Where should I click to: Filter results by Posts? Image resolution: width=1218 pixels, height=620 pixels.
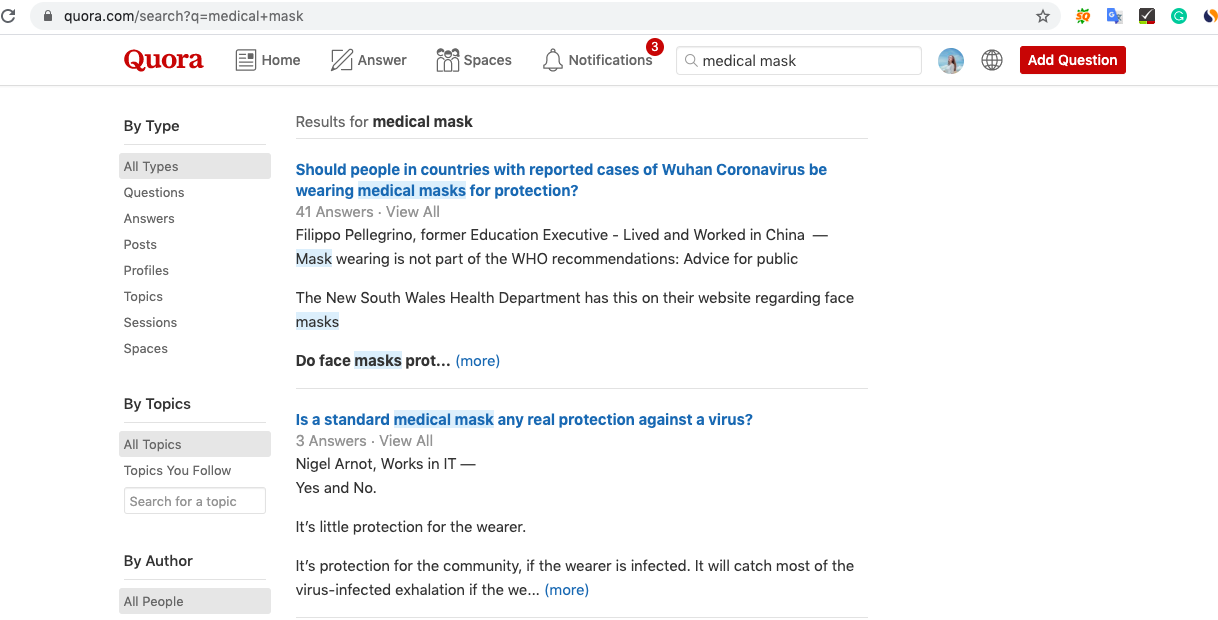(x=140, y=244)
